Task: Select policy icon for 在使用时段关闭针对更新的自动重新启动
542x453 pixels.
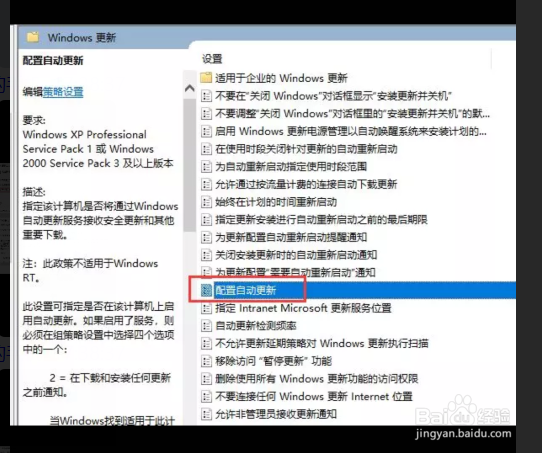Action: (x=206, y=149)
